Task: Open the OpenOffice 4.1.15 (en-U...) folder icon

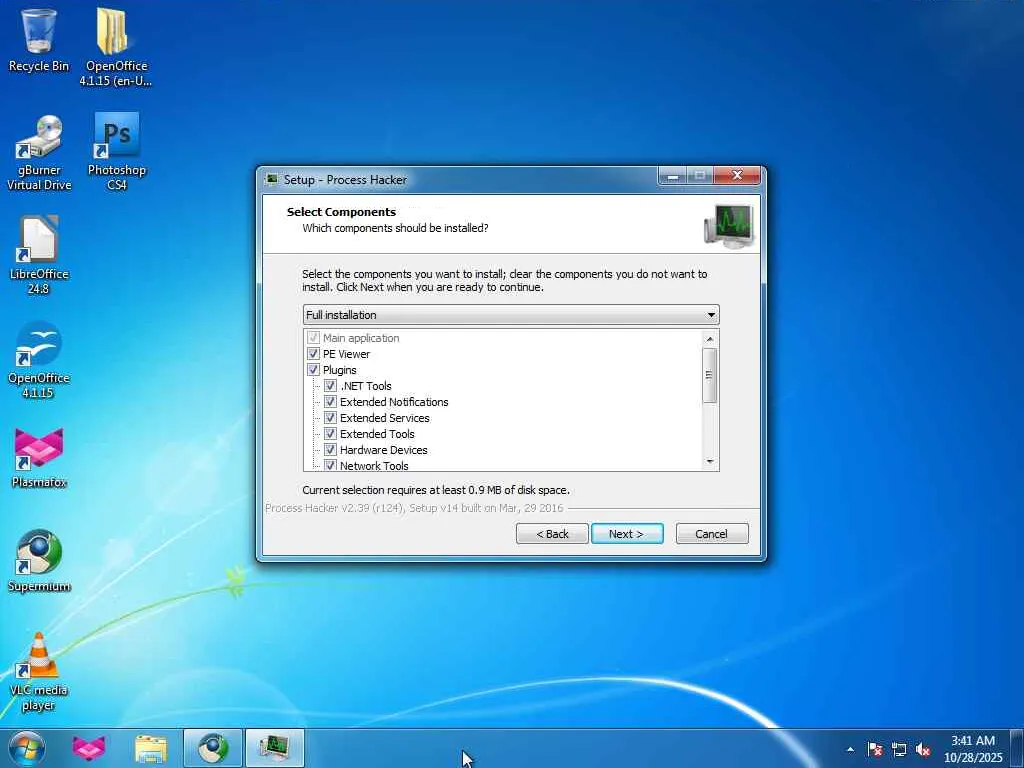Action: coord(116,46)
